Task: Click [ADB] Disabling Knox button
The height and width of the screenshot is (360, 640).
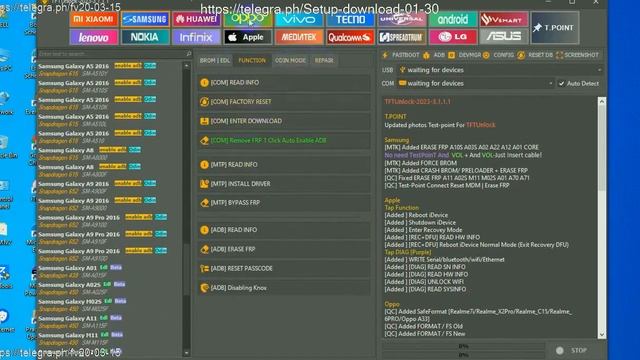Action: tap(284, 288)
